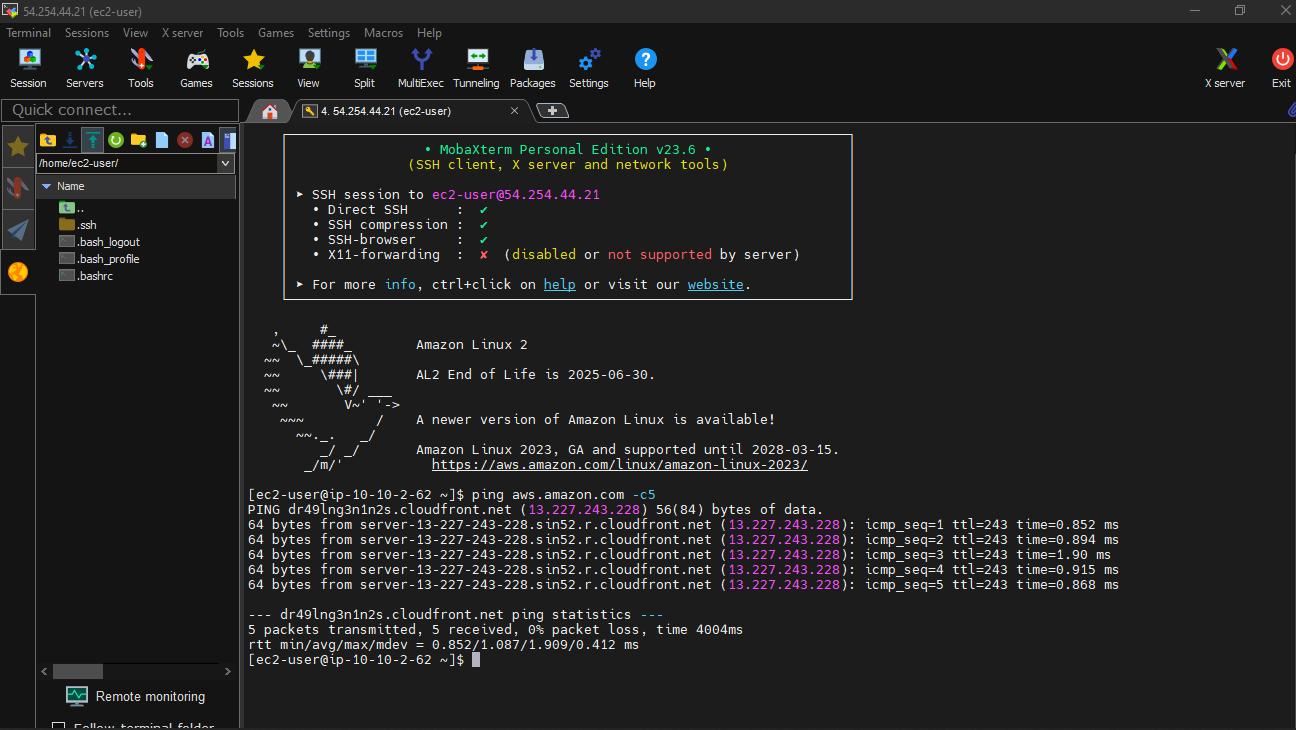Click the Remote monitoring label
The height and width of the screenshot is (730, 1296).
click(150, 696)
